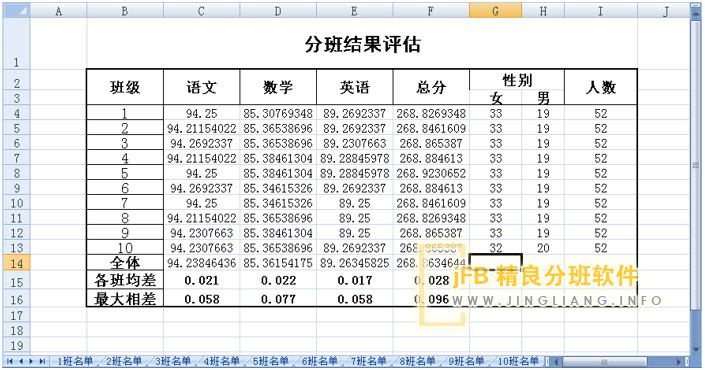Click the 班级 header cell
The image size is (705, 370).
pos(125,87)
